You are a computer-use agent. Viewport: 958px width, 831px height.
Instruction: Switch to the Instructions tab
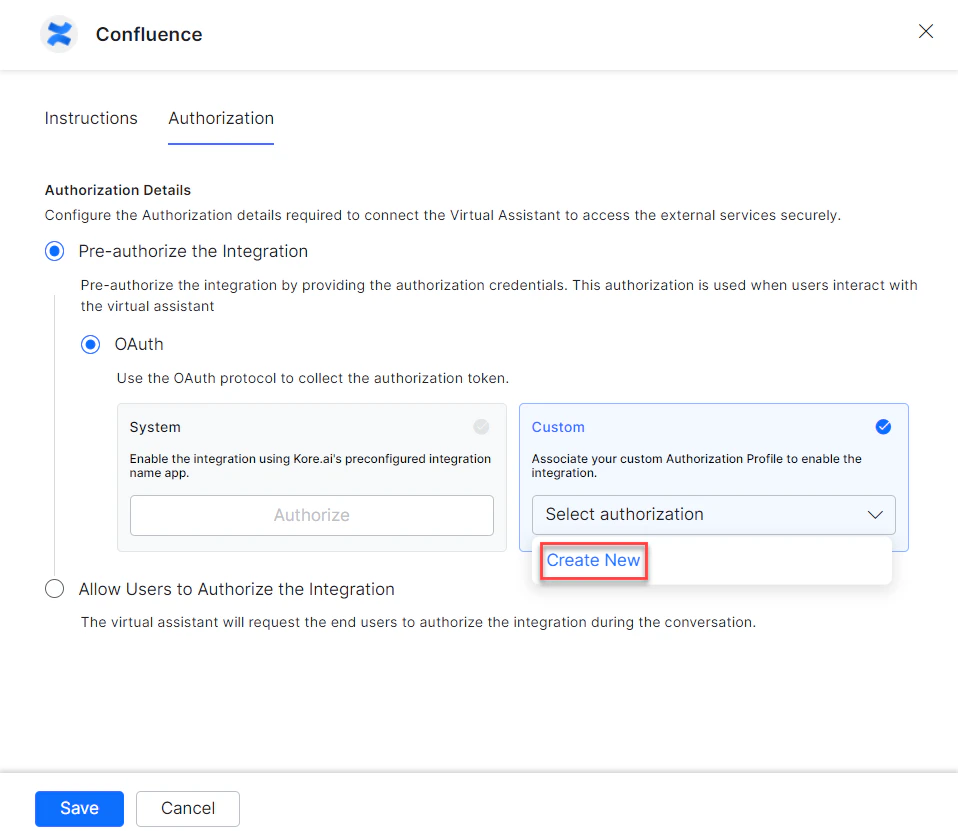coord(91,118)
